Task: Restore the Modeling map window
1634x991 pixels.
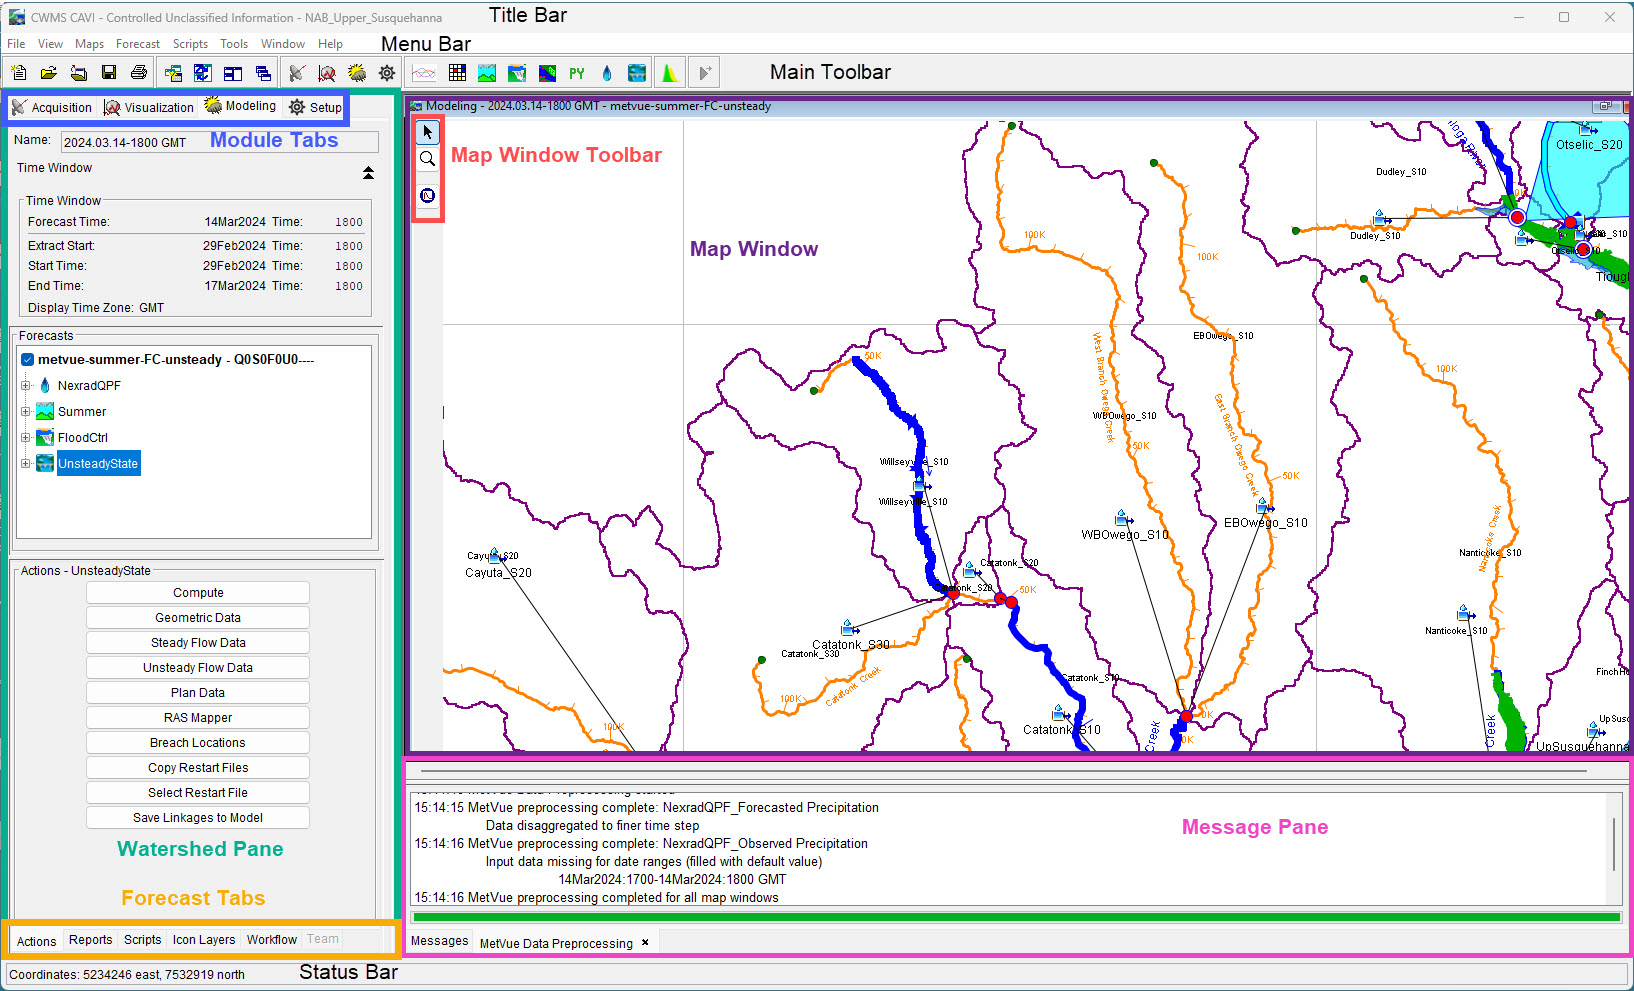Action: pos(1605,106)
